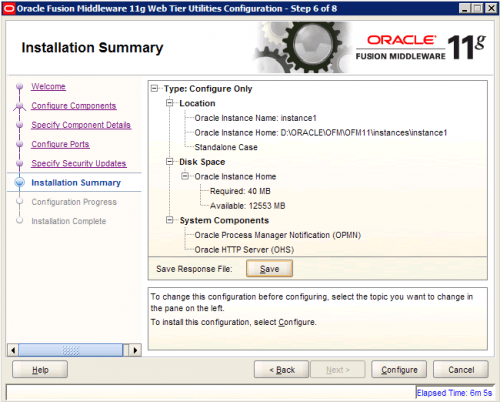The height and width of the screenshot is (402, 500).
Task: Open the Configure Components step
Action: point(74,106)
